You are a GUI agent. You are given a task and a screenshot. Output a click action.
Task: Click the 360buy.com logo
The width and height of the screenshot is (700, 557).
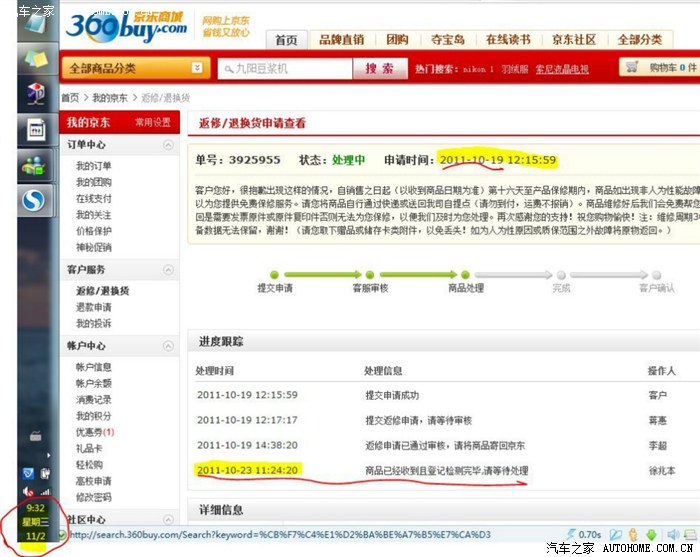(126, 27)
